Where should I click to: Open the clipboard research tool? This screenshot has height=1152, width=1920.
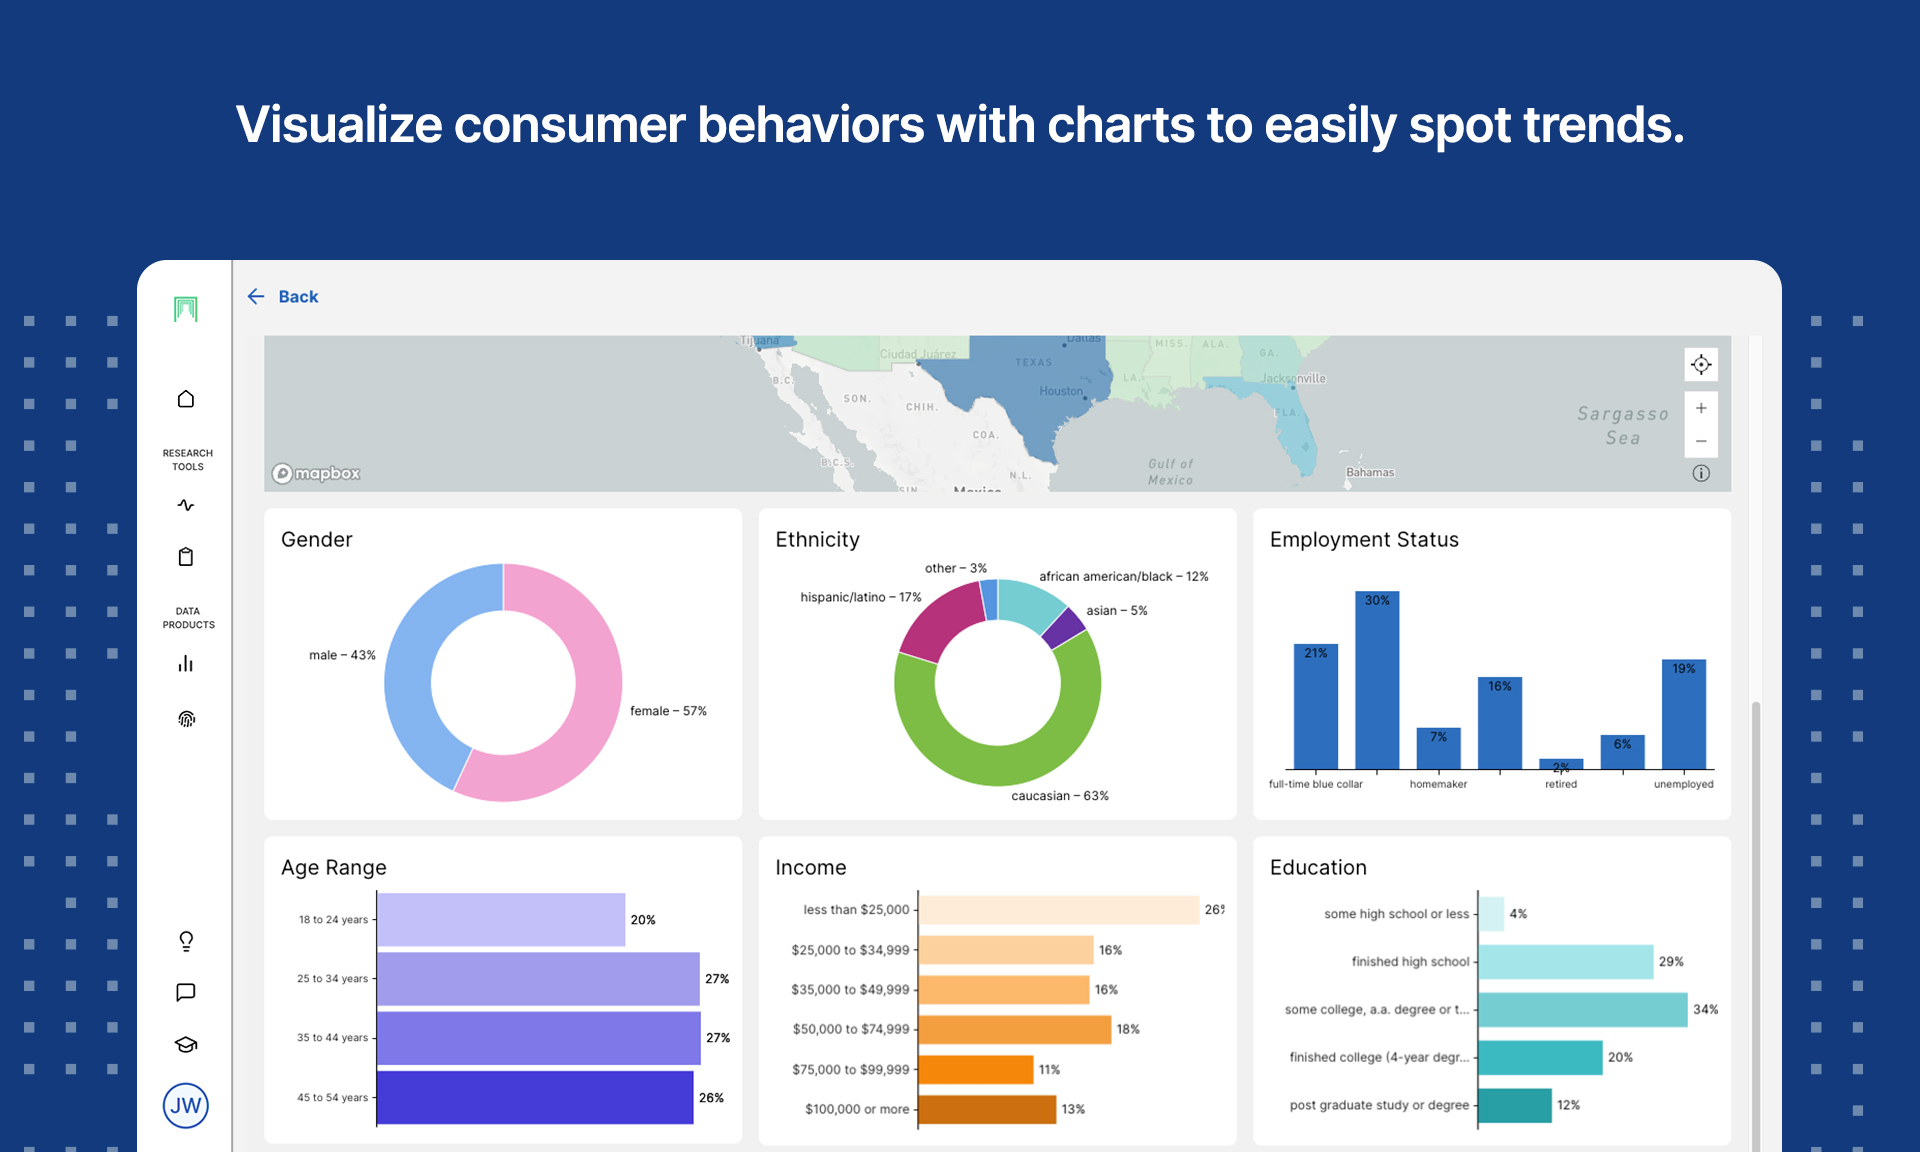pos(186,557)
